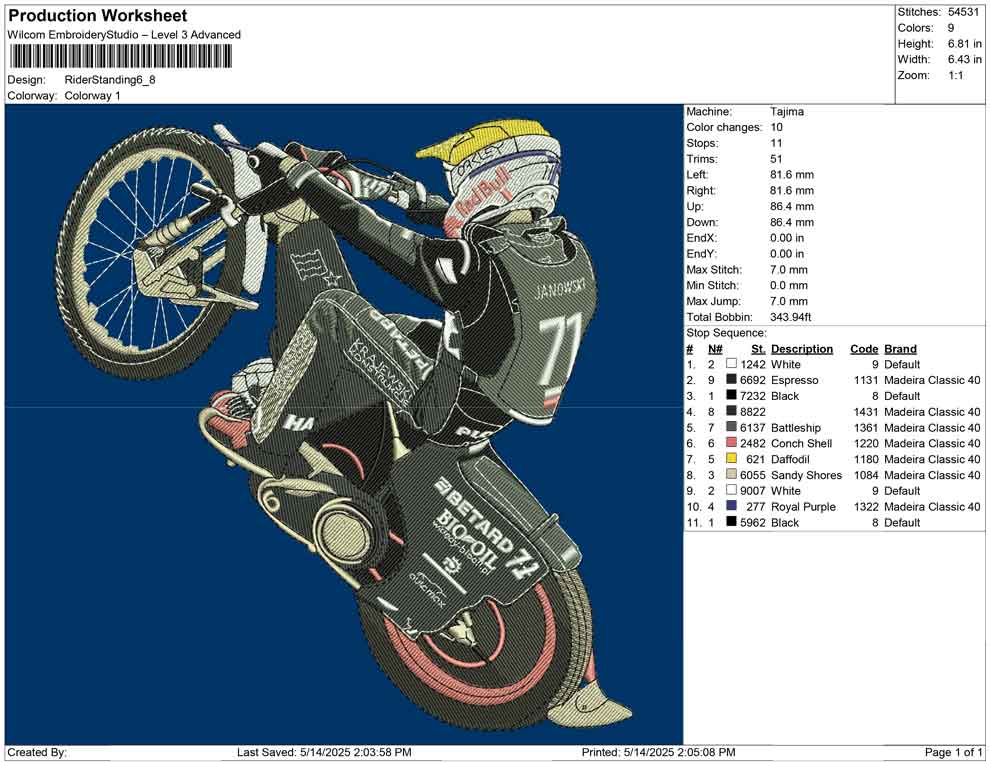The width and height of the screenshot is (990, 762).
Task: Click the Width value 6.43 in
Action: (x=964, y=59)
